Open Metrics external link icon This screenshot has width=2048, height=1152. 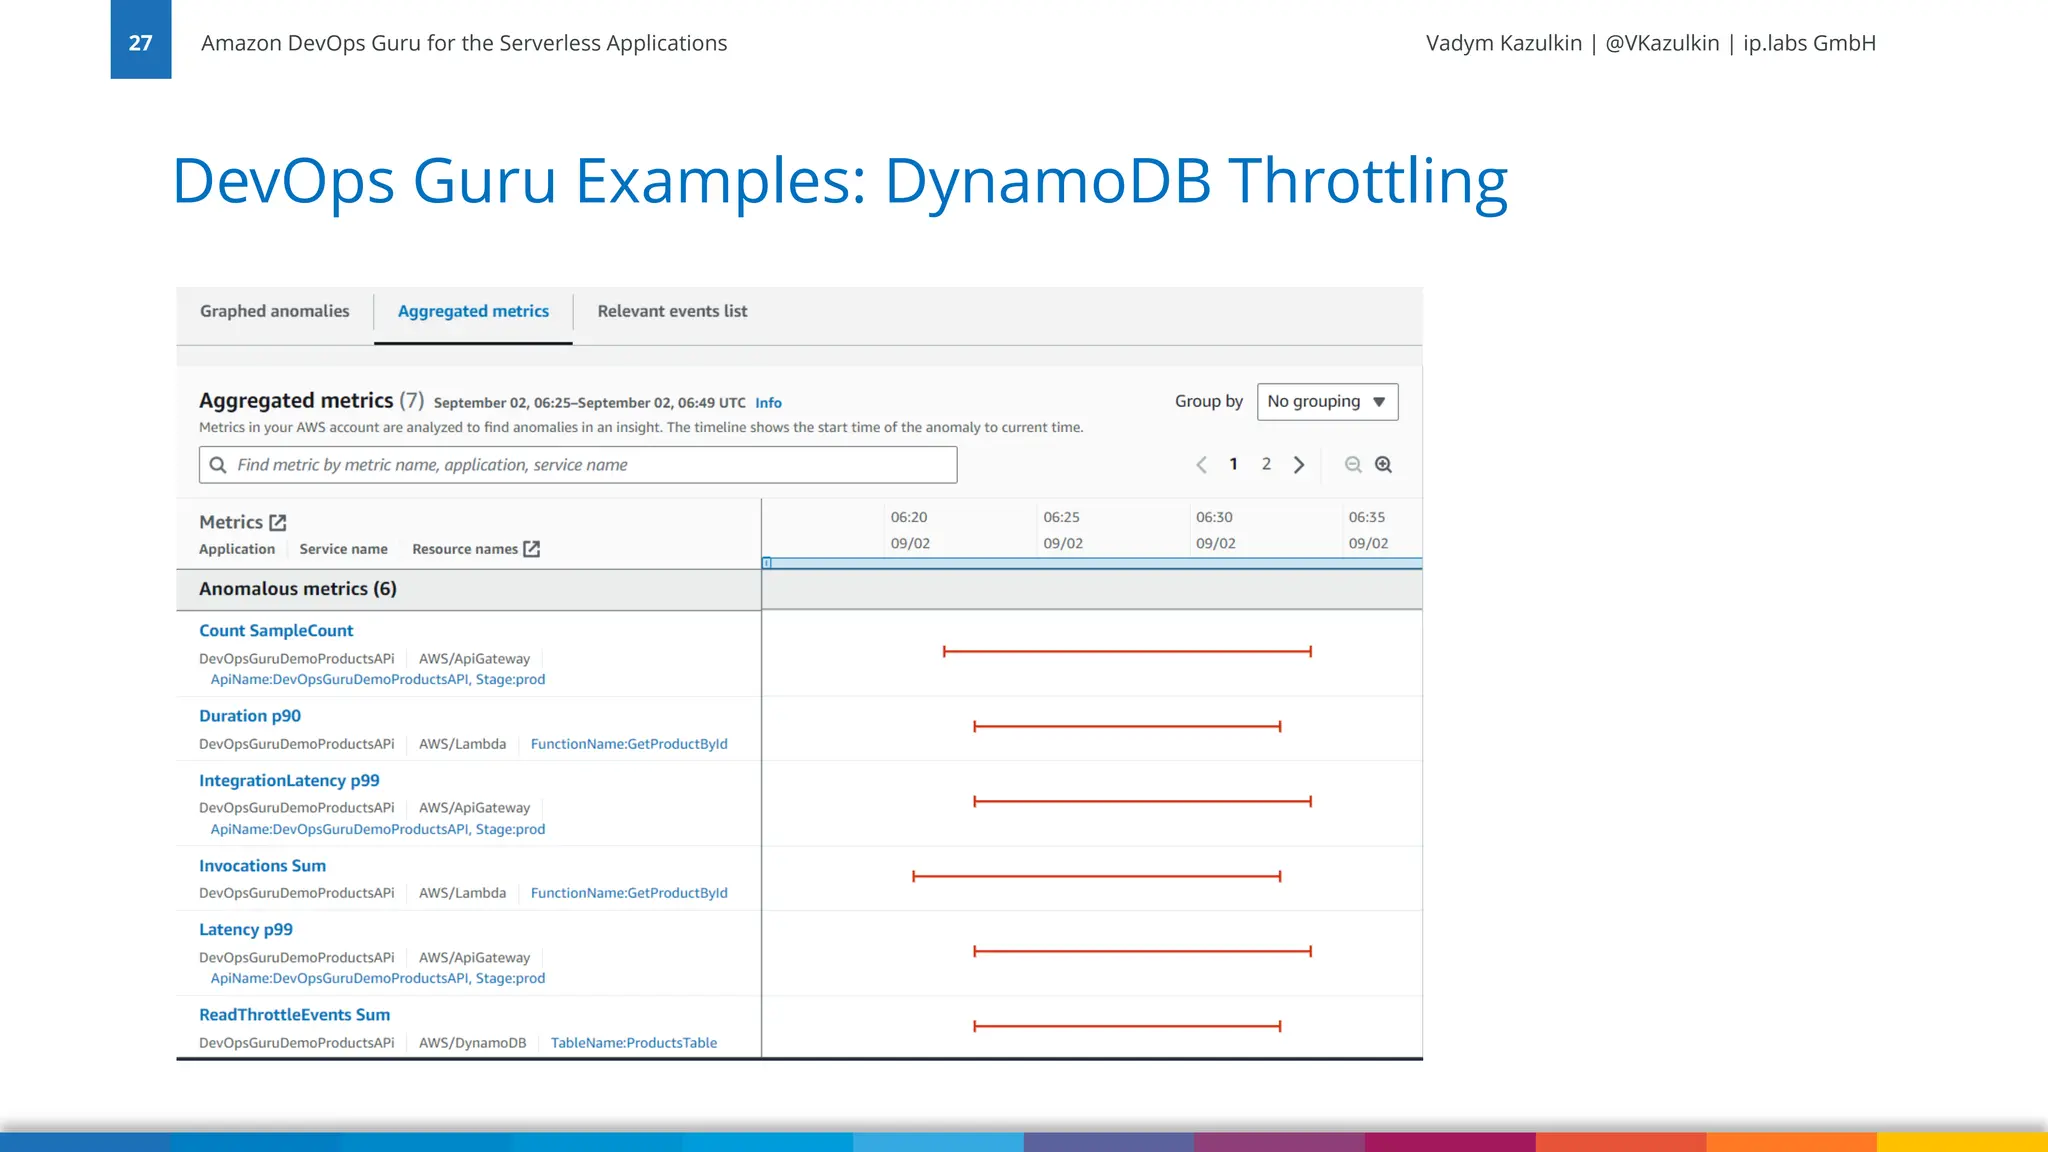coord(278,522)
